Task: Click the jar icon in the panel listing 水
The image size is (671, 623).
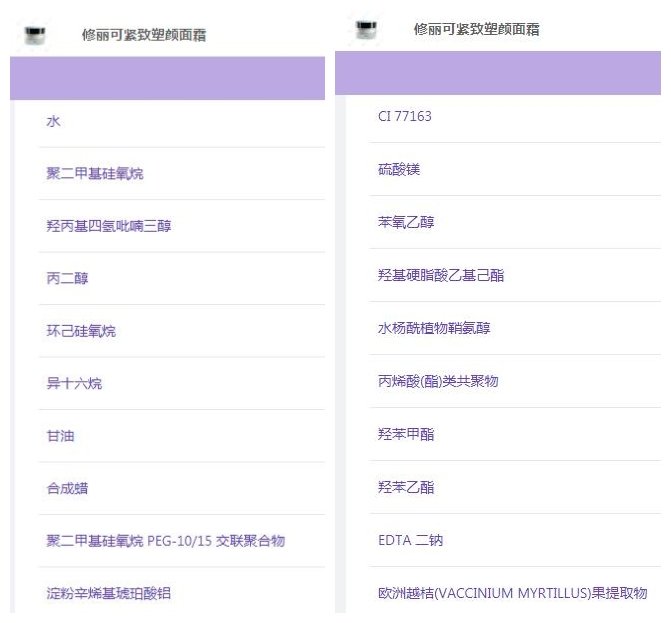Action: 35,36
